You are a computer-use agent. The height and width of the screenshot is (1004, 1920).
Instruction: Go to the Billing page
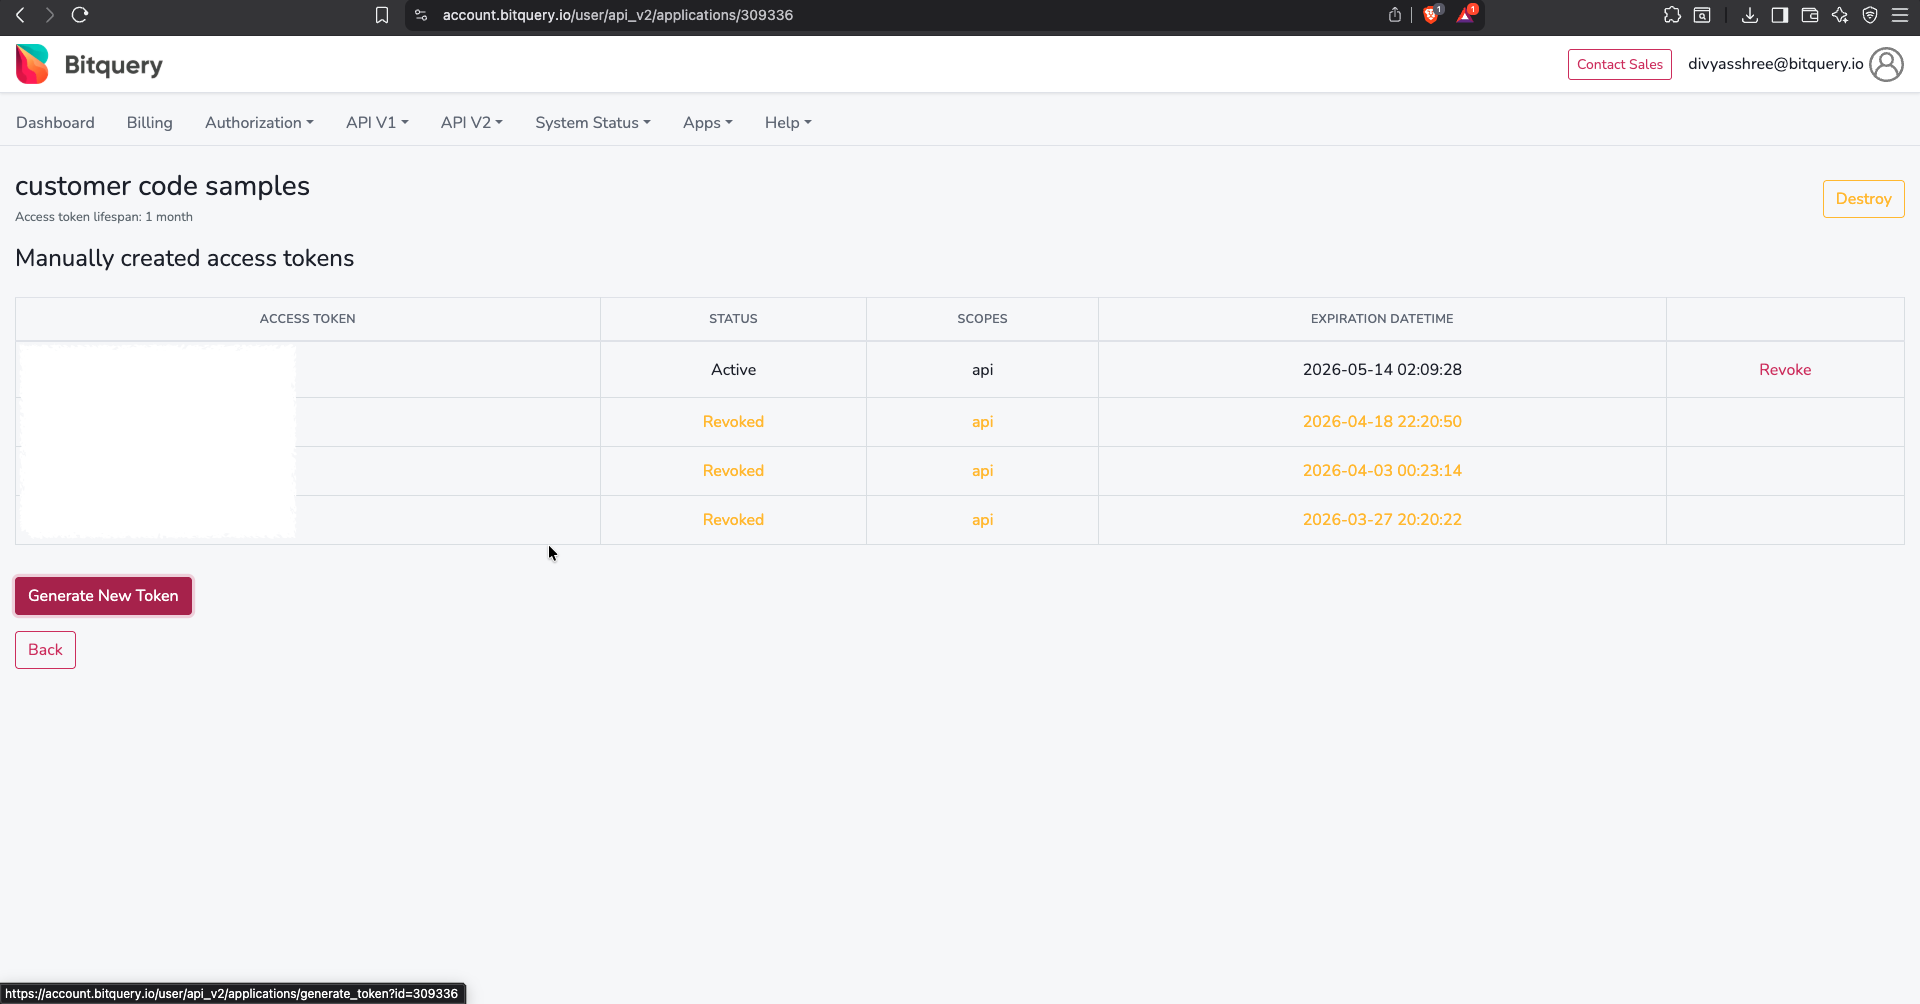click(149, 122)
